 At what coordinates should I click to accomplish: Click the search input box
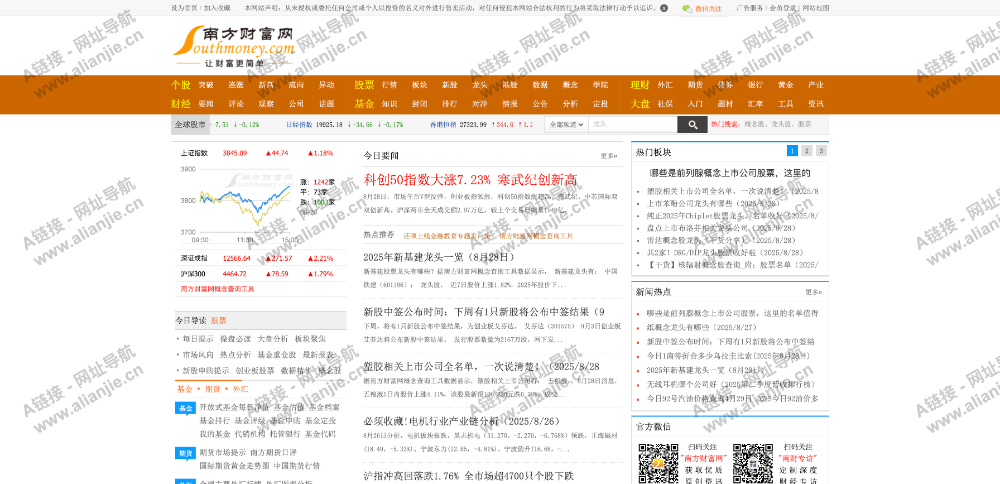632,124
